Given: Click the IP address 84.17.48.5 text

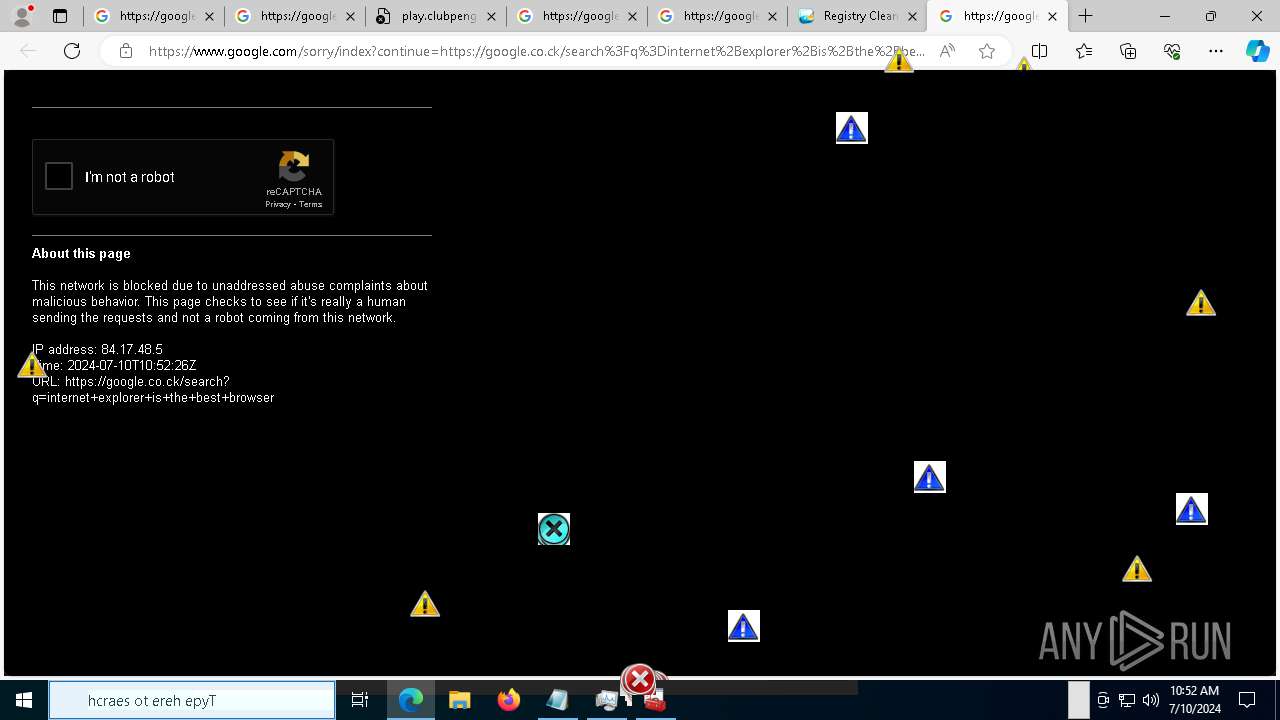Looking at the screenshot, I should point(97,349).
